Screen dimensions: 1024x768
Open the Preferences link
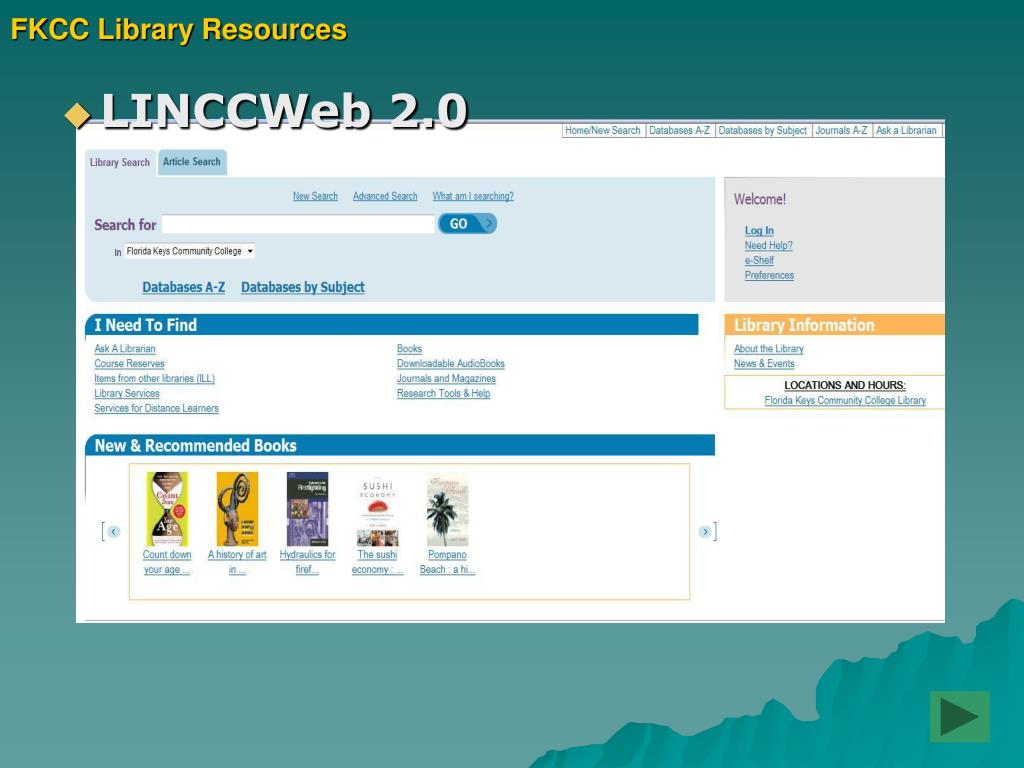(769, 276)
